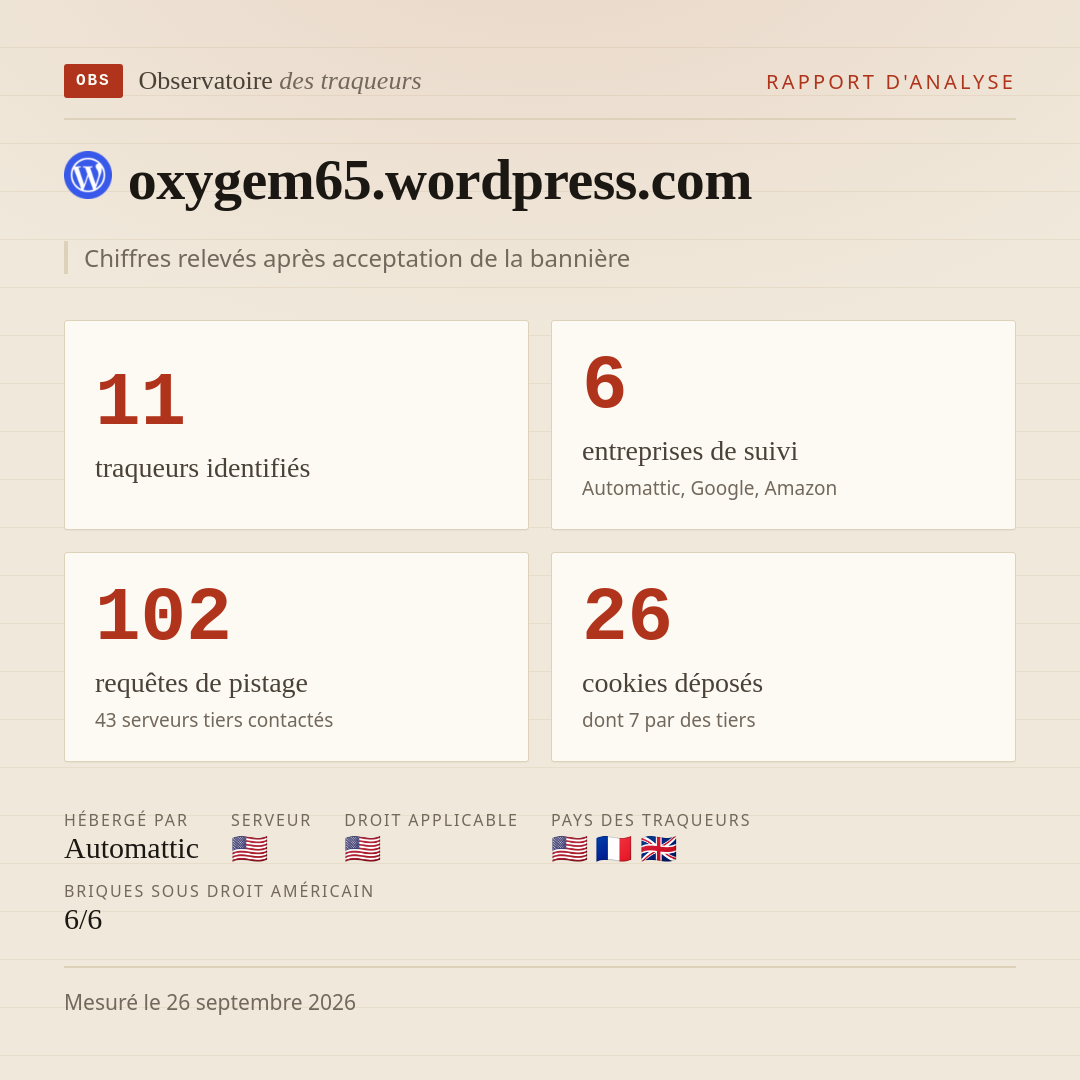Click the US flag under Serveur
Image resolution: width=1080 pixels, height=1080 pixels.
[249, 849]
